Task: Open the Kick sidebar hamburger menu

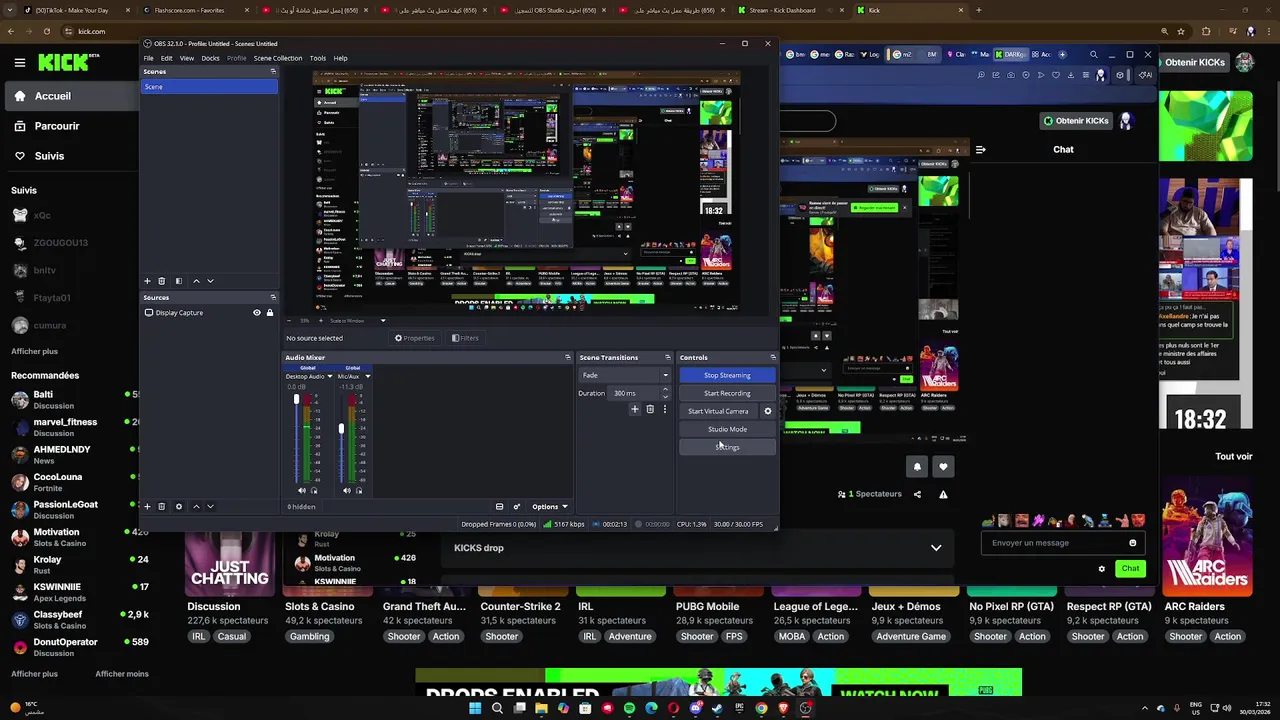Action: pos(19,62)
